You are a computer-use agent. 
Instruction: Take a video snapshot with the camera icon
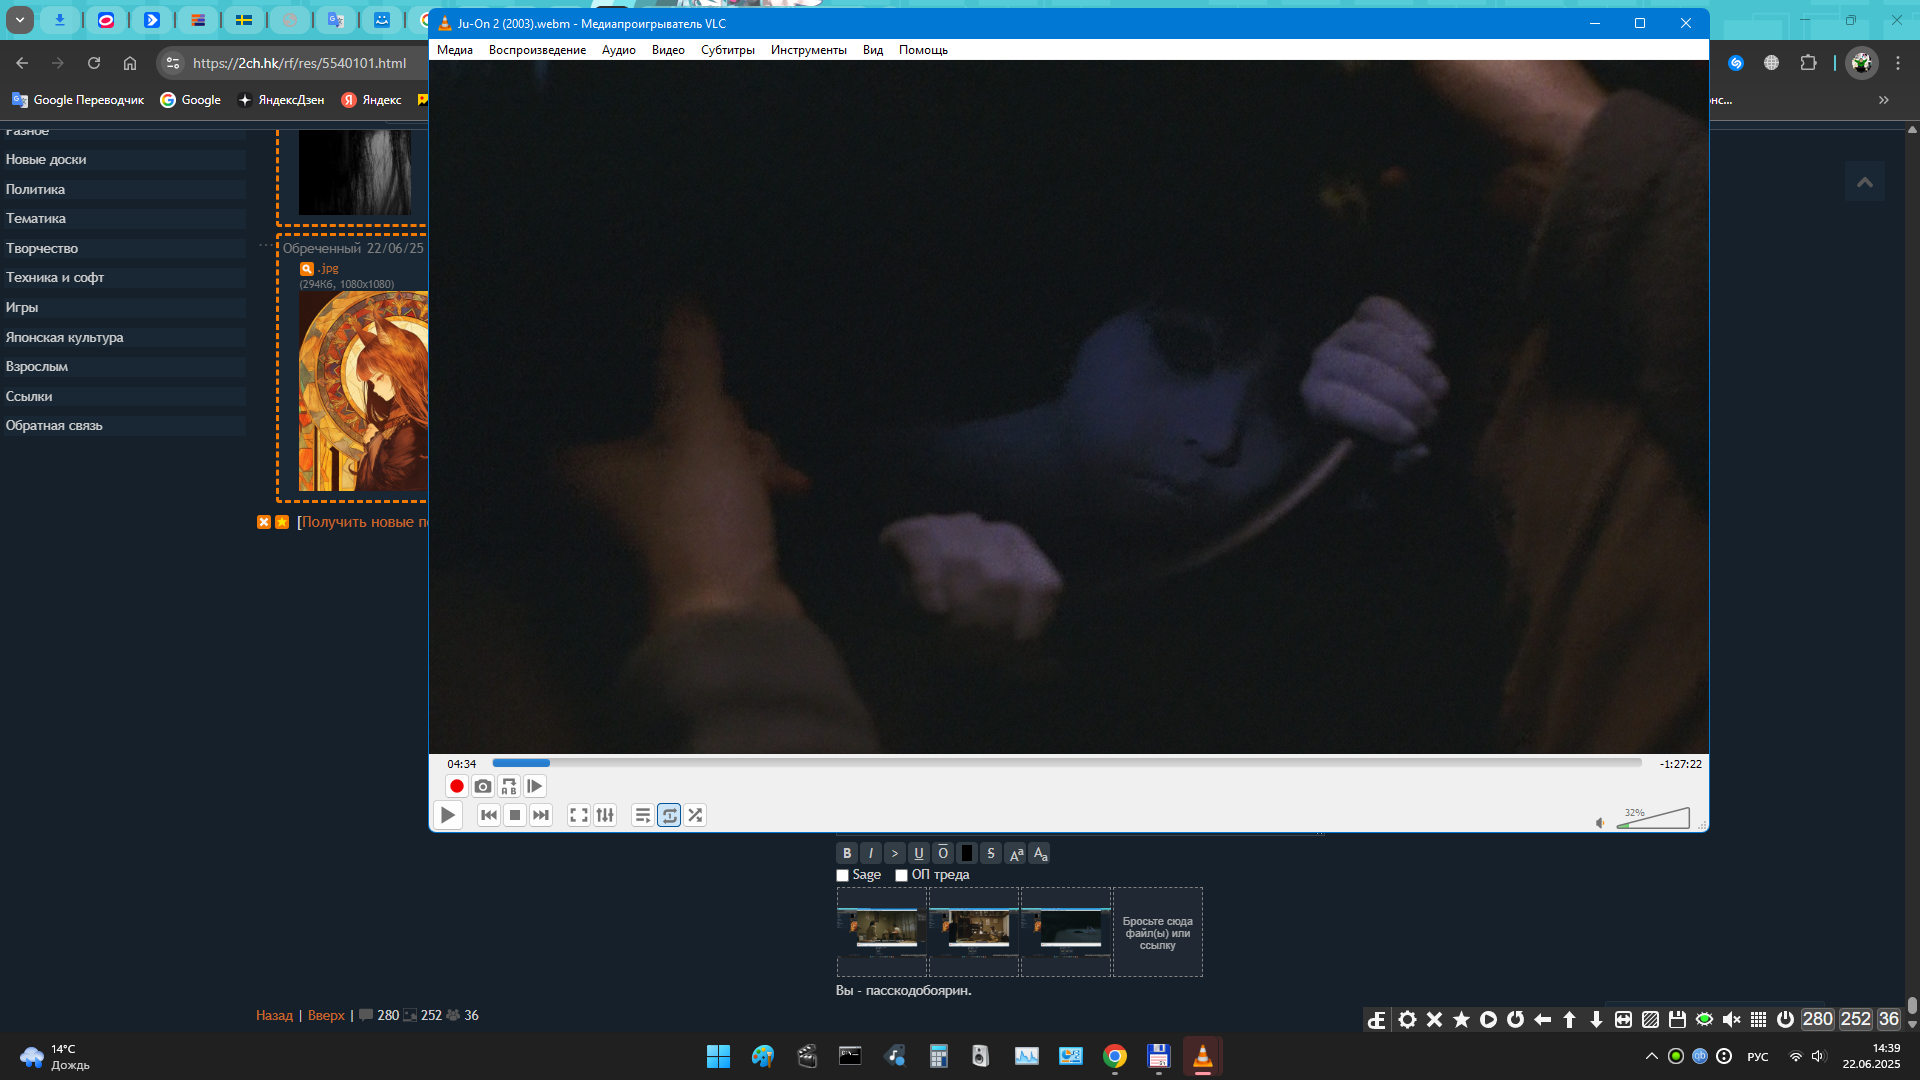point(483,787)
